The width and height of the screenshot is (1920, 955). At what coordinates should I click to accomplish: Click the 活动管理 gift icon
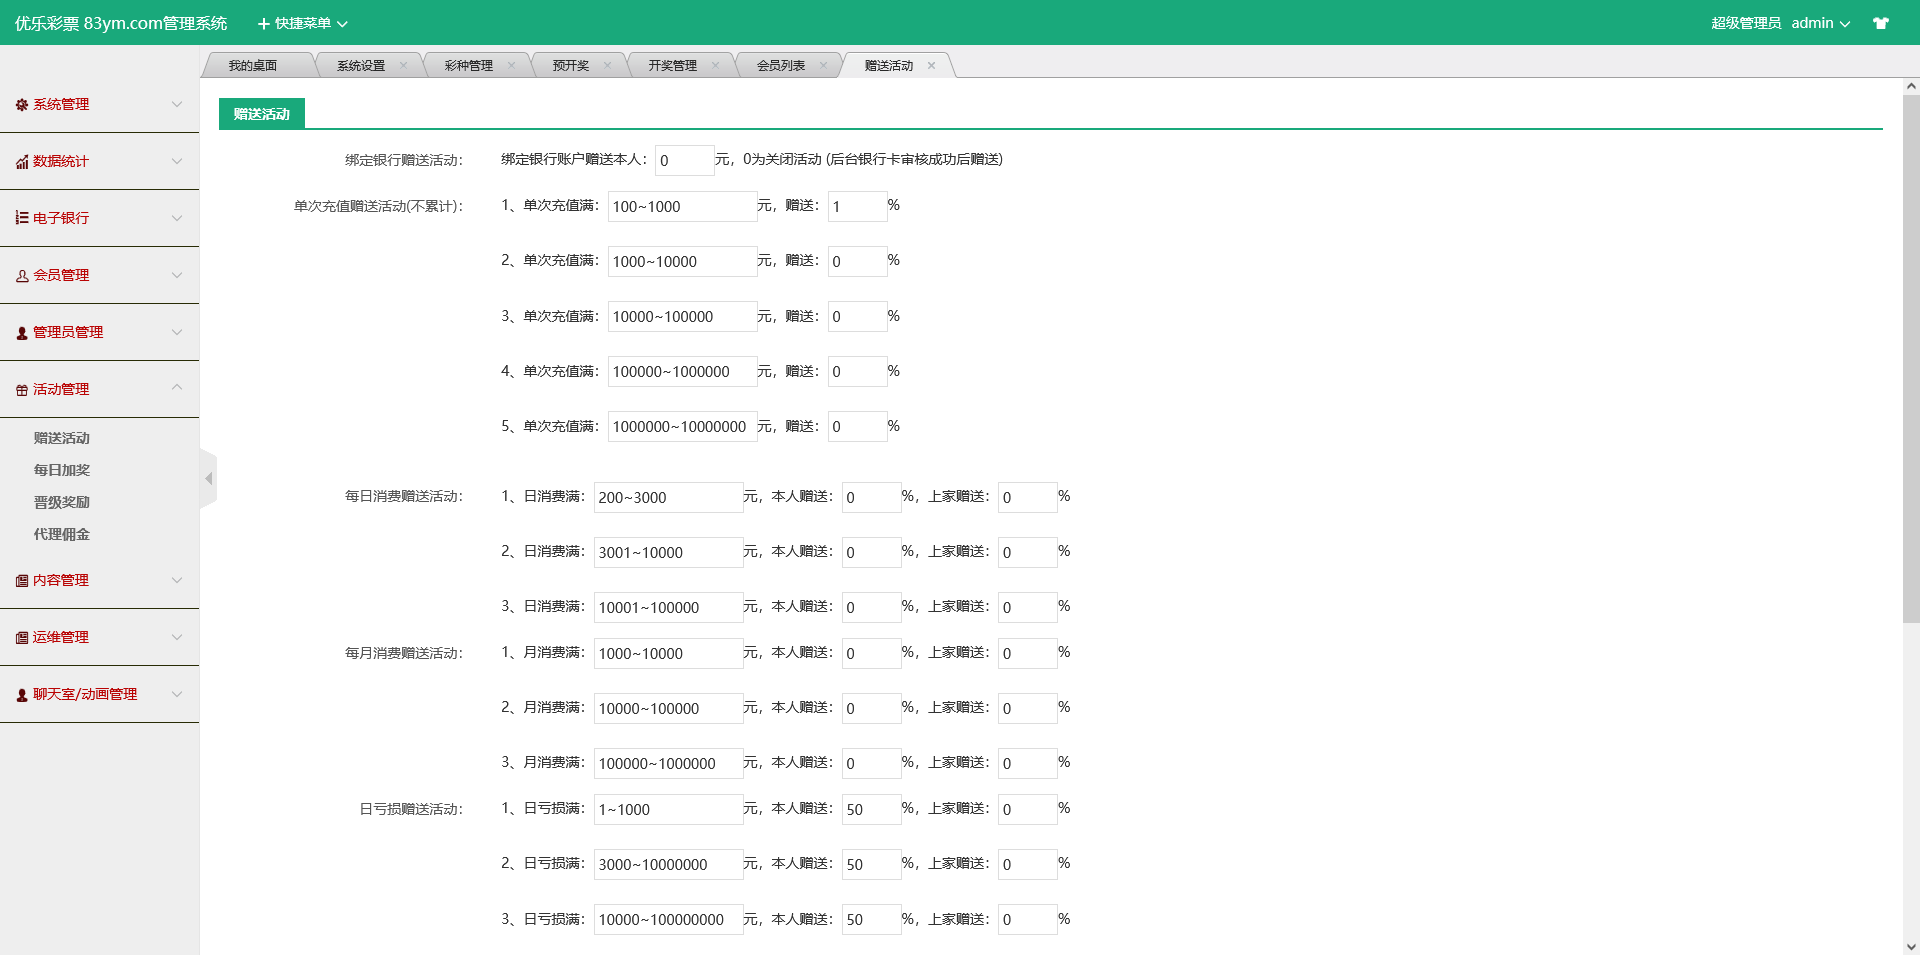22,390
